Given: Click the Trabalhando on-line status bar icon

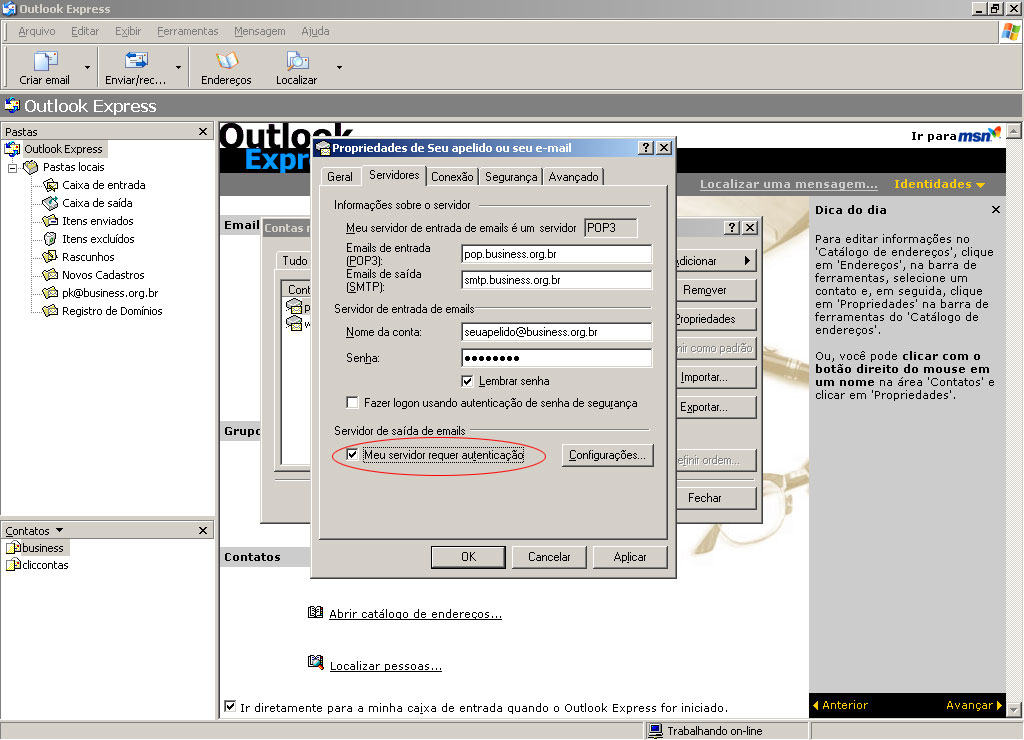Looking at the screenshot, I should 655,731.
